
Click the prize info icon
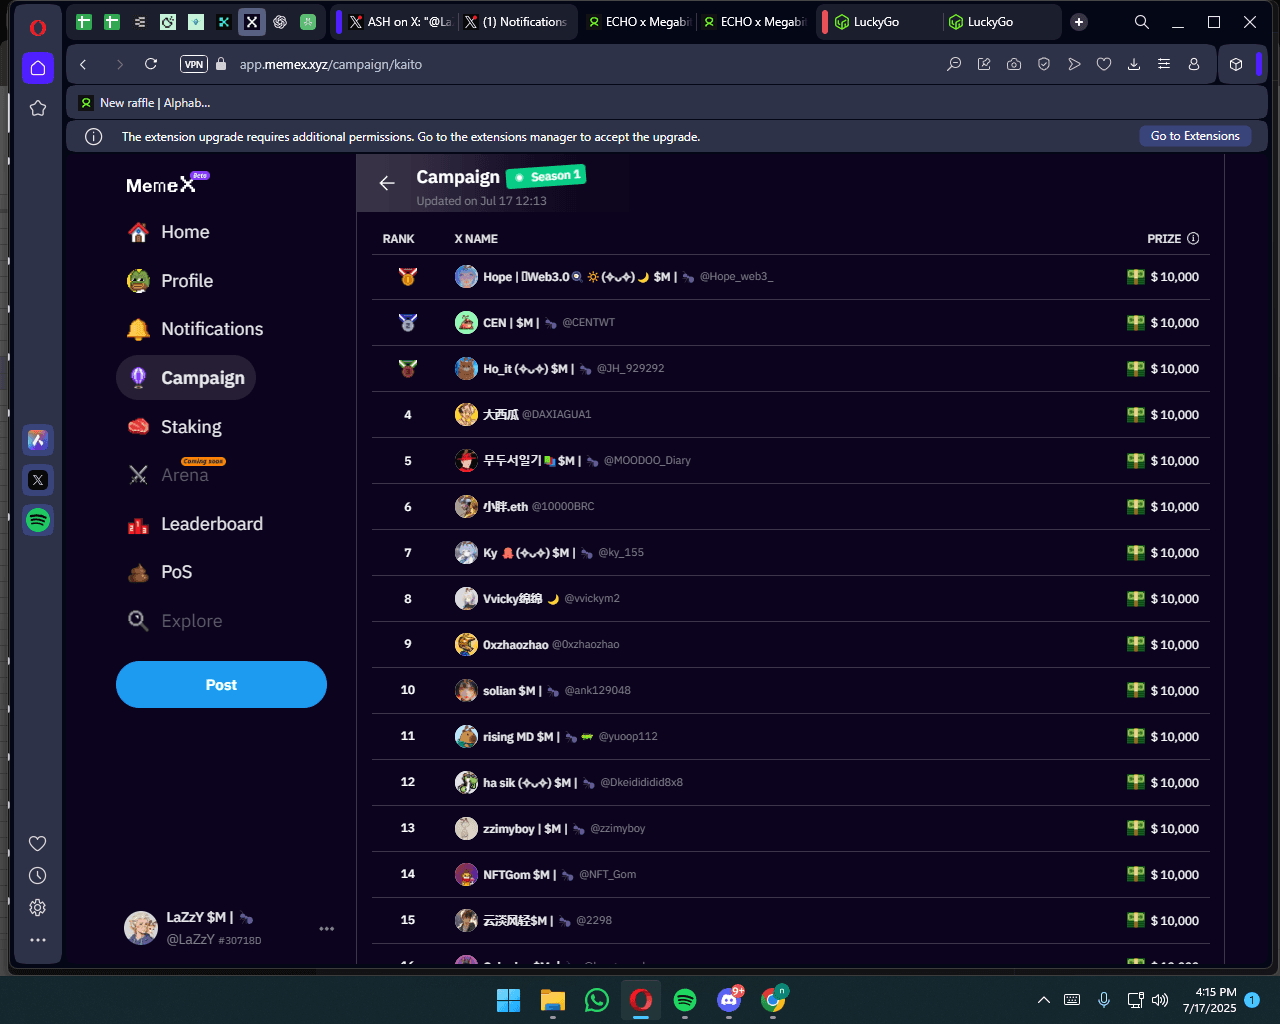point(1192,238)
